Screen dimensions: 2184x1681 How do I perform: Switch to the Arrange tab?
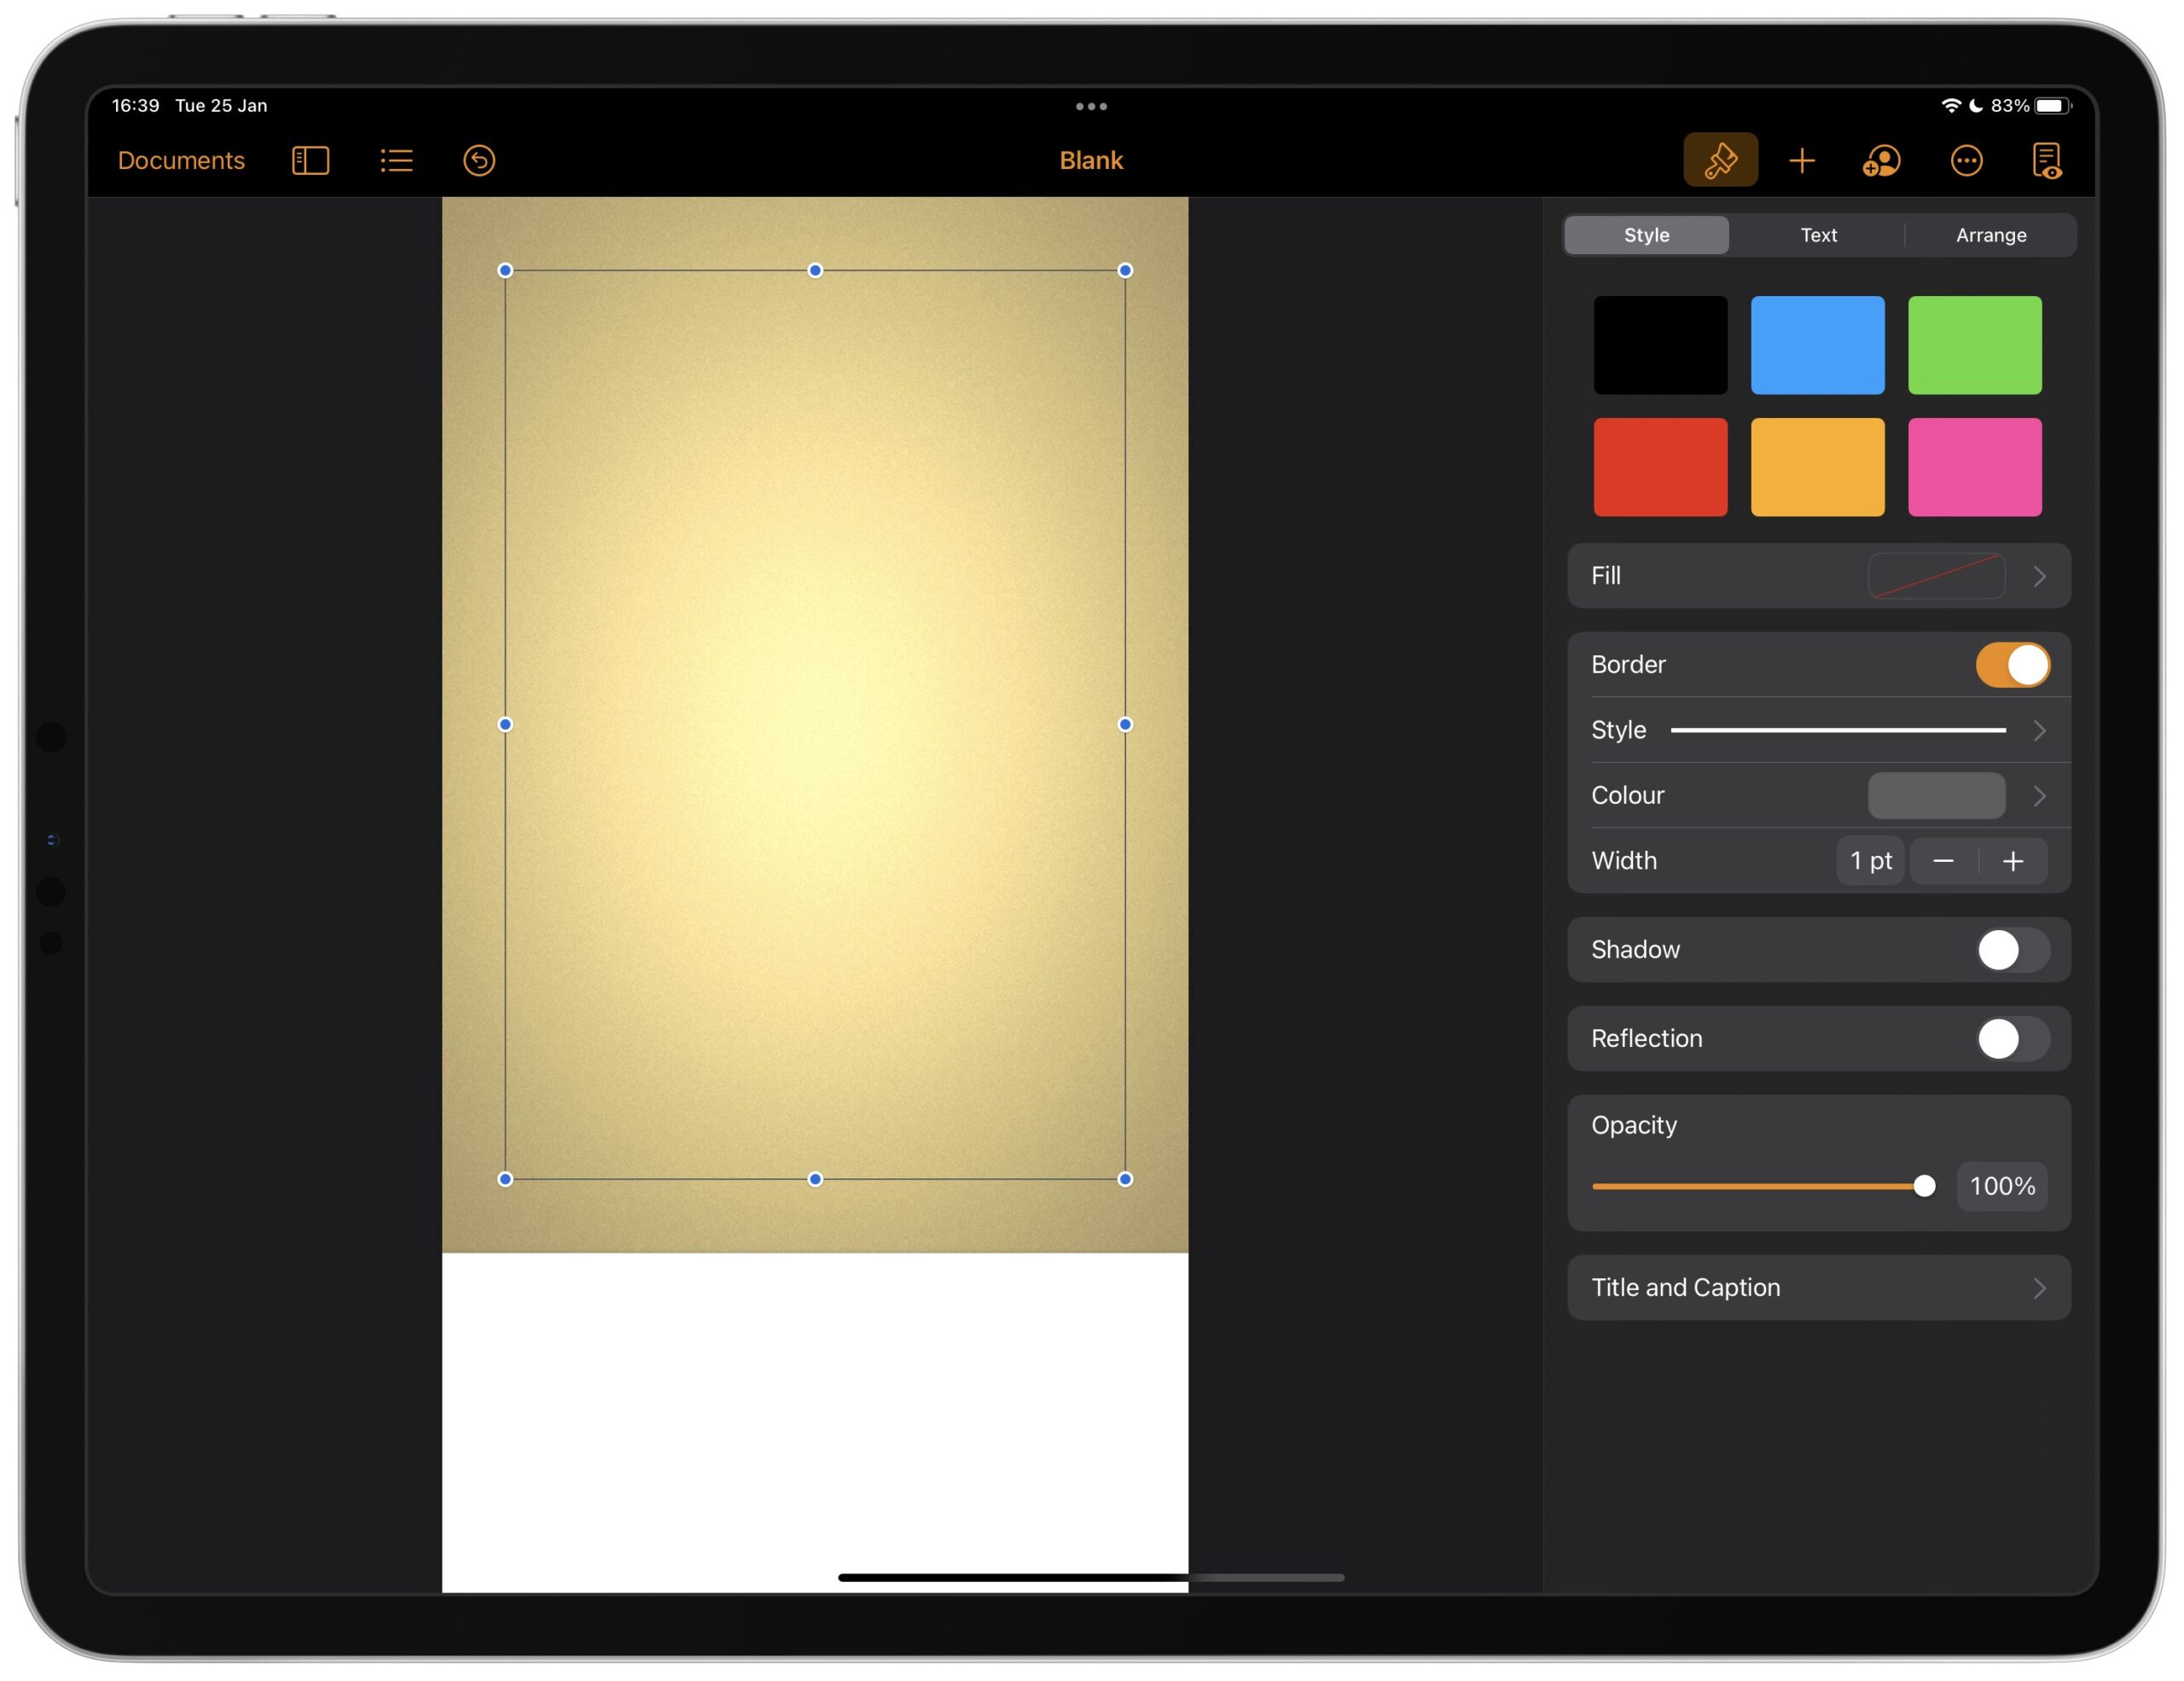point(1991,235)
